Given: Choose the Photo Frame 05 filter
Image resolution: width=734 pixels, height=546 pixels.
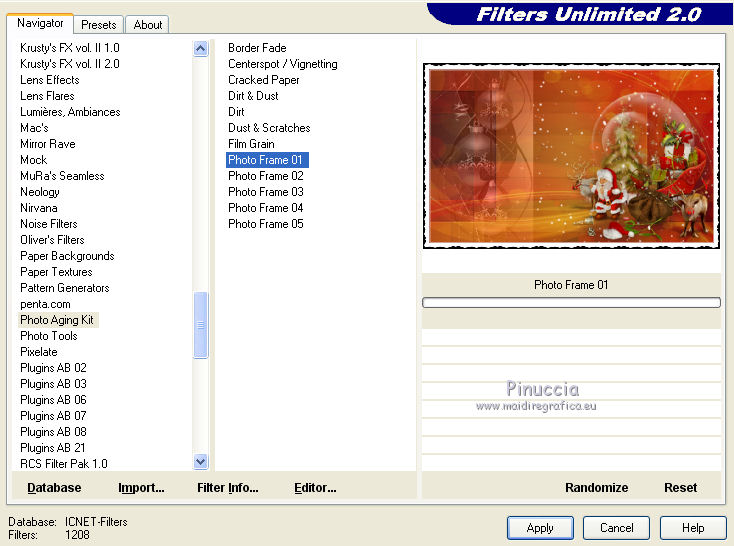Looking at the screenshot, I should [x=266, y=224].
